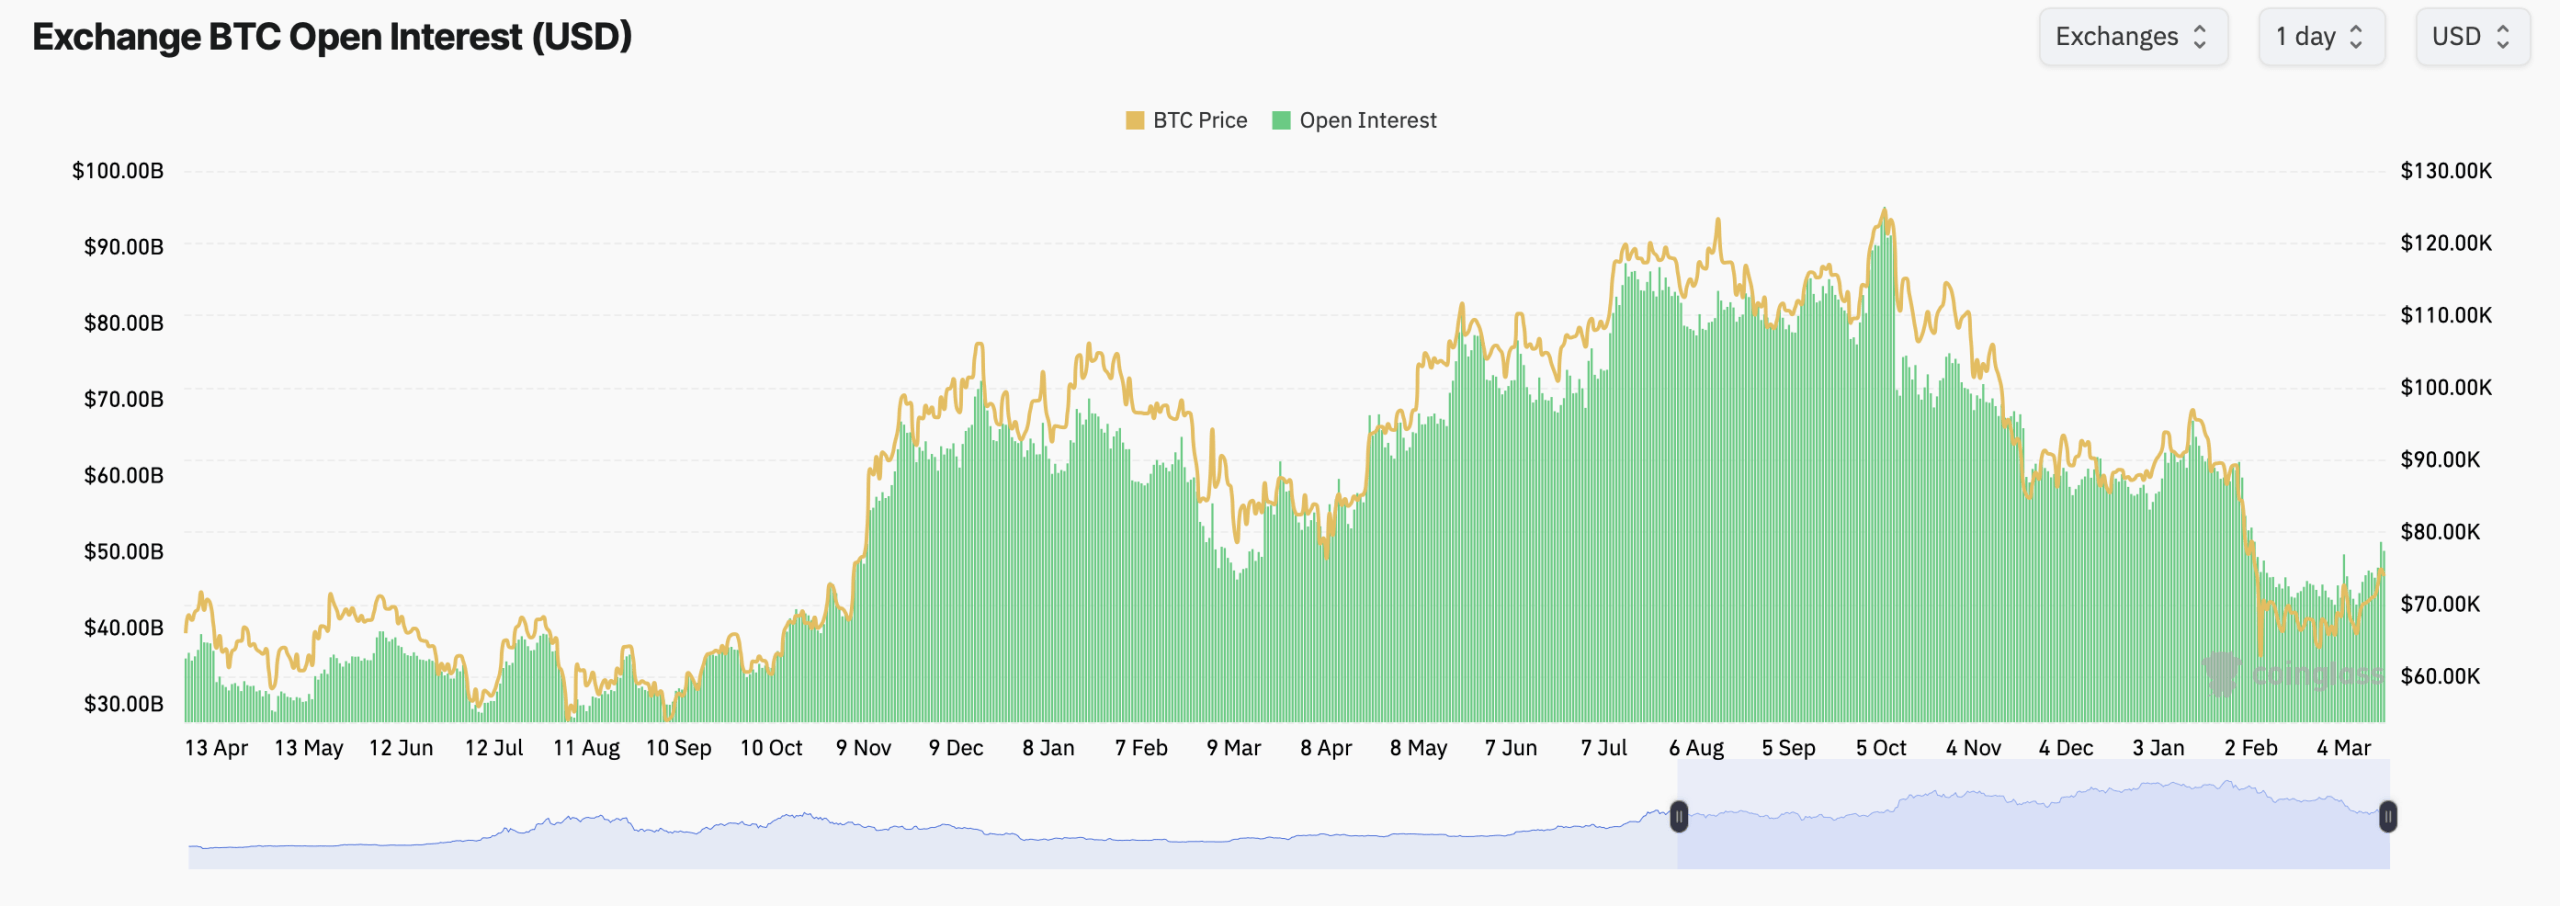Click the left navigator handle icon

point(1681,817)
